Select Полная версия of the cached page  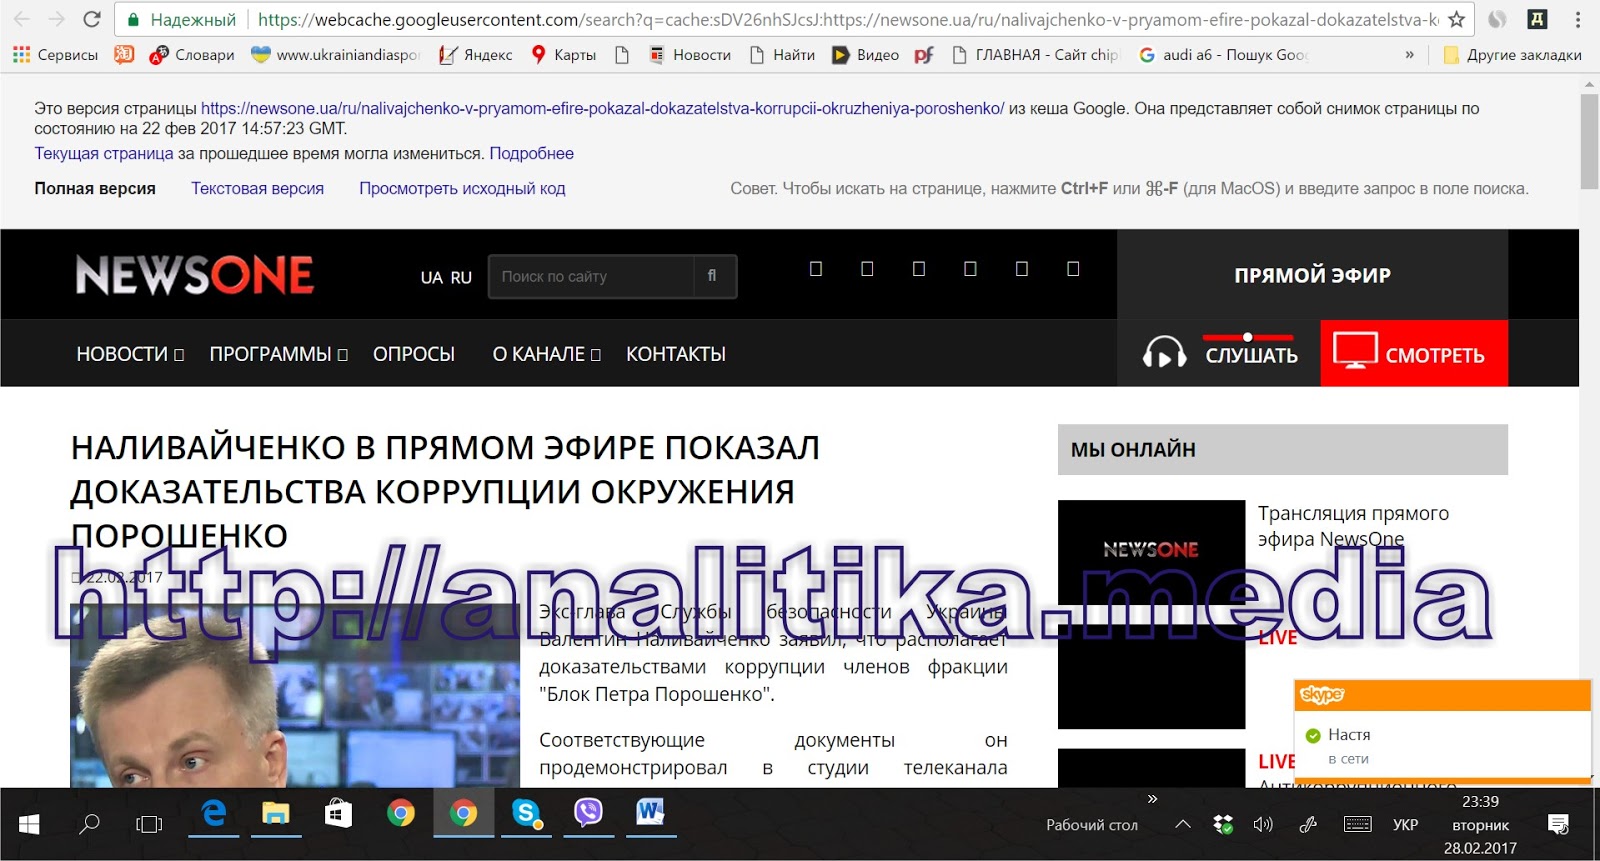95,188
